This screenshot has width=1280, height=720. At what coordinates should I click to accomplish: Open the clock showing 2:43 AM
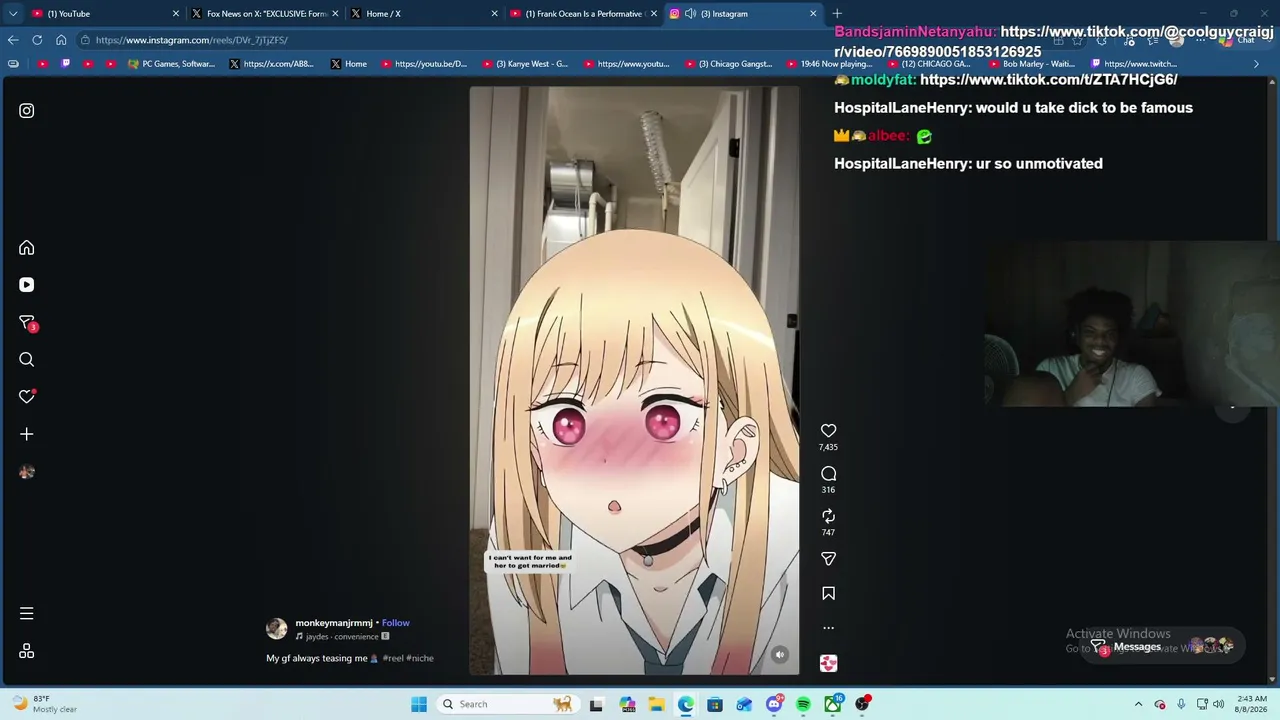coord(1252,704)
